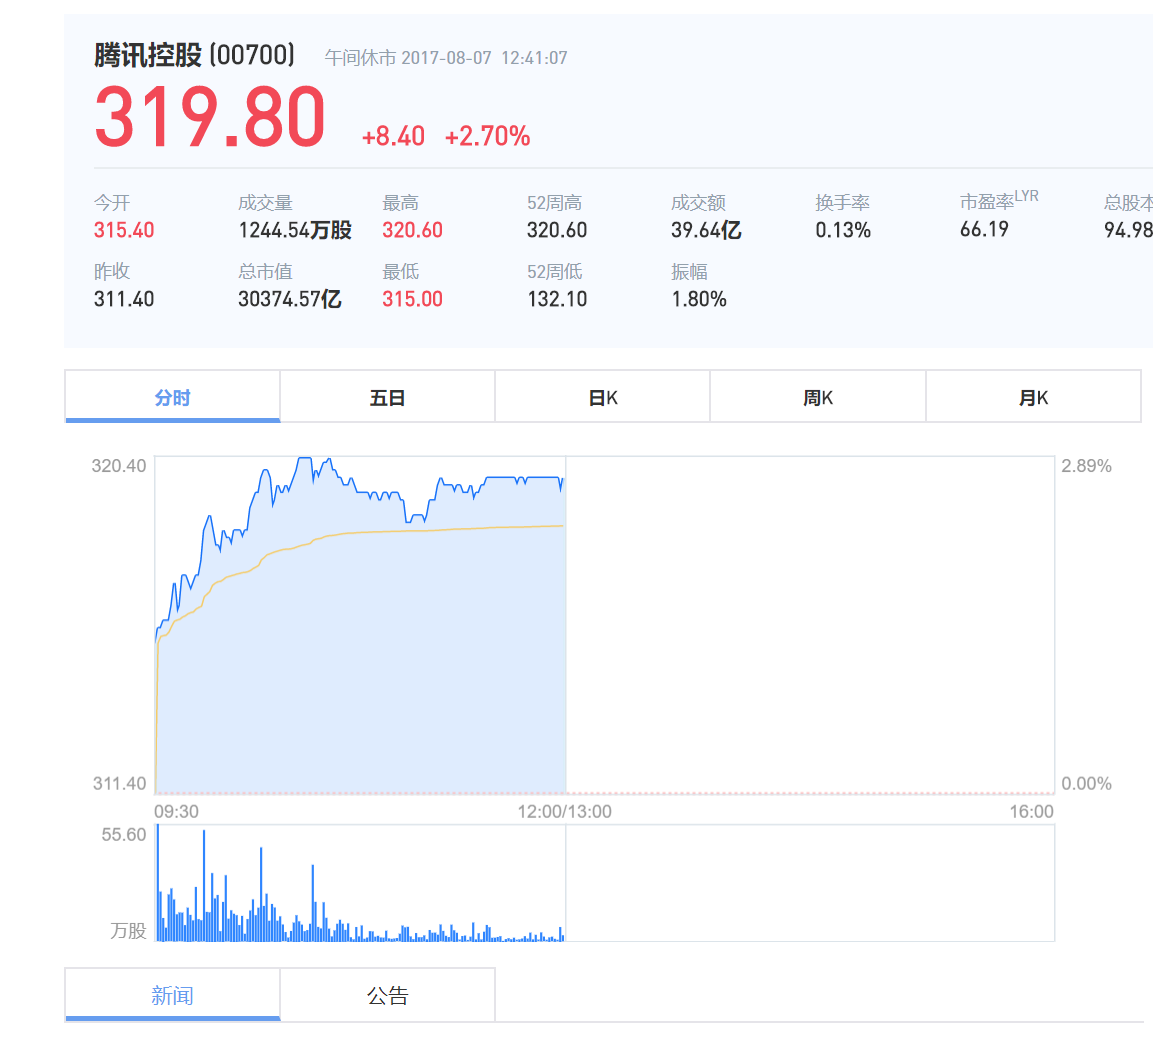
Task: Click the 12:00/13:00 time axis label
Action: click(565, 811)
